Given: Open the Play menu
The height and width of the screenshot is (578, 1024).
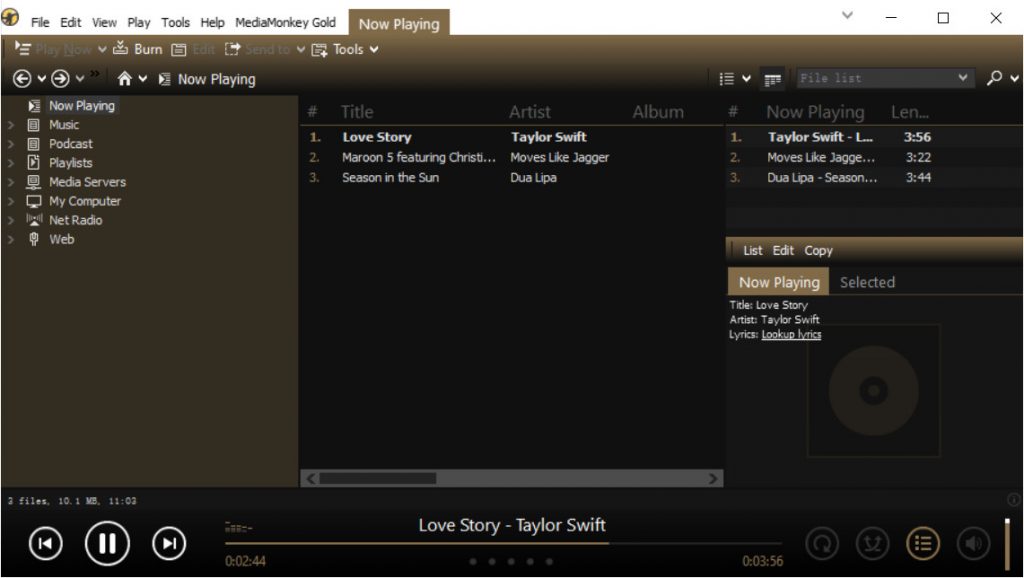Looking at the screenshot, I should (138, 22).
